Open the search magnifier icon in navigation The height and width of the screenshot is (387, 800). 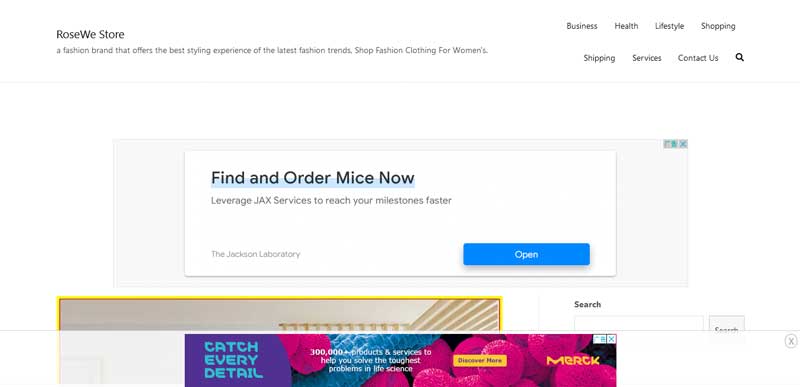[x=739, y=57]
